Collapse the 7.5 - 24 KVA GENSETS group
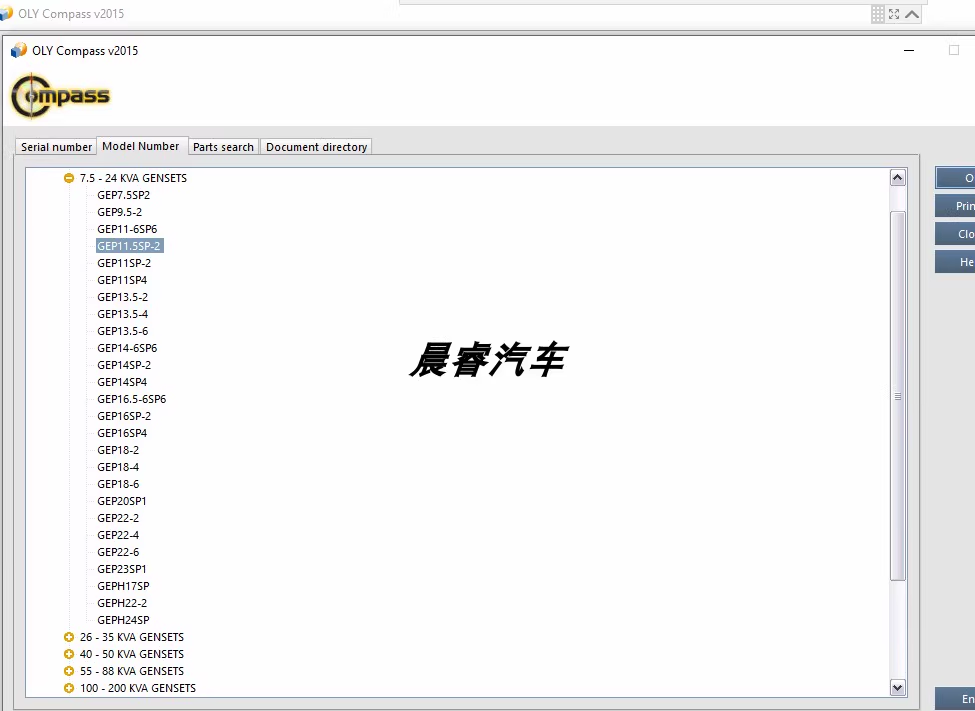Image resolution: width=975 pixels, height=711 pixels. 69,178
